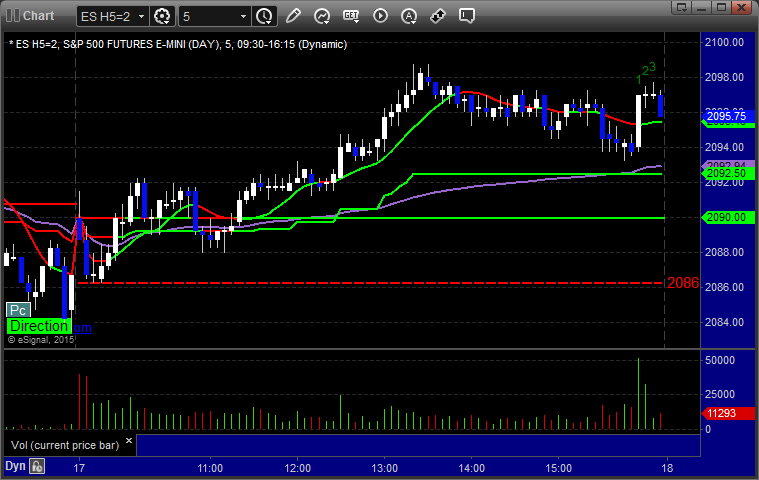The width and height of the screenshot is (759, 480).
Task: Click the 50000 volume scale label
Action: click(x=720, y=360)
